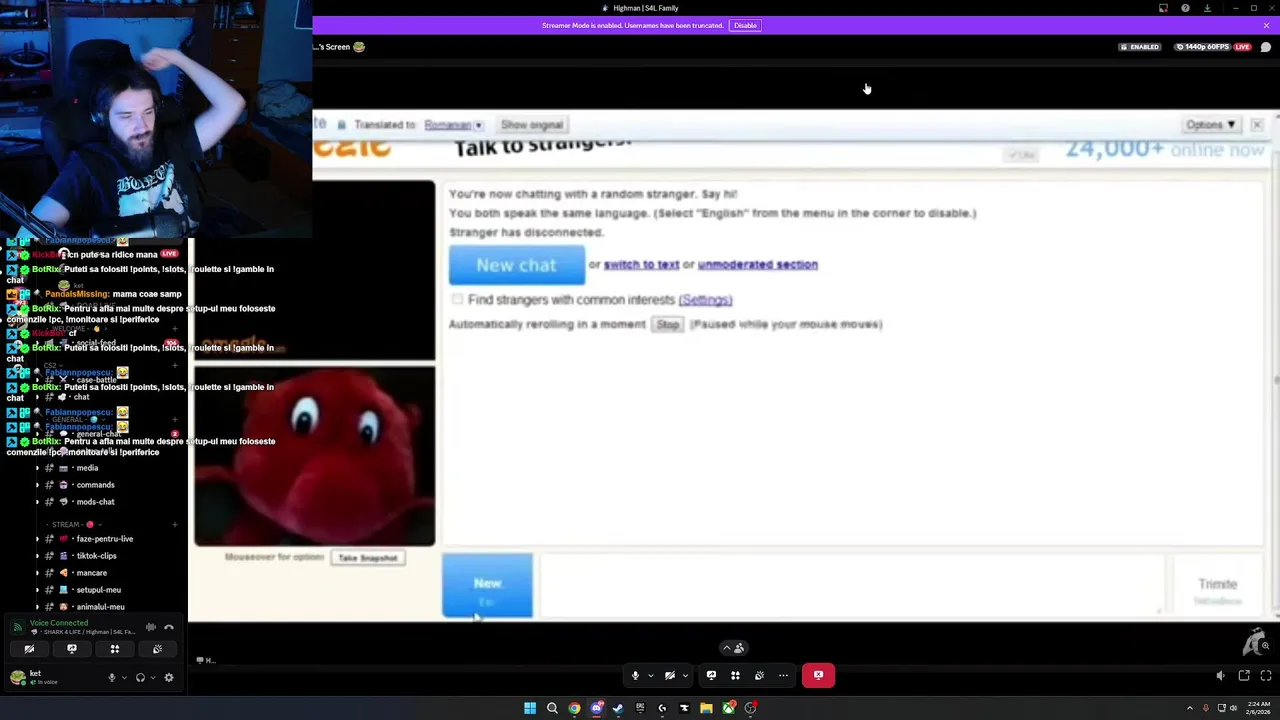
Task: Open user settings gear icon
Action: tap(169, 677)
